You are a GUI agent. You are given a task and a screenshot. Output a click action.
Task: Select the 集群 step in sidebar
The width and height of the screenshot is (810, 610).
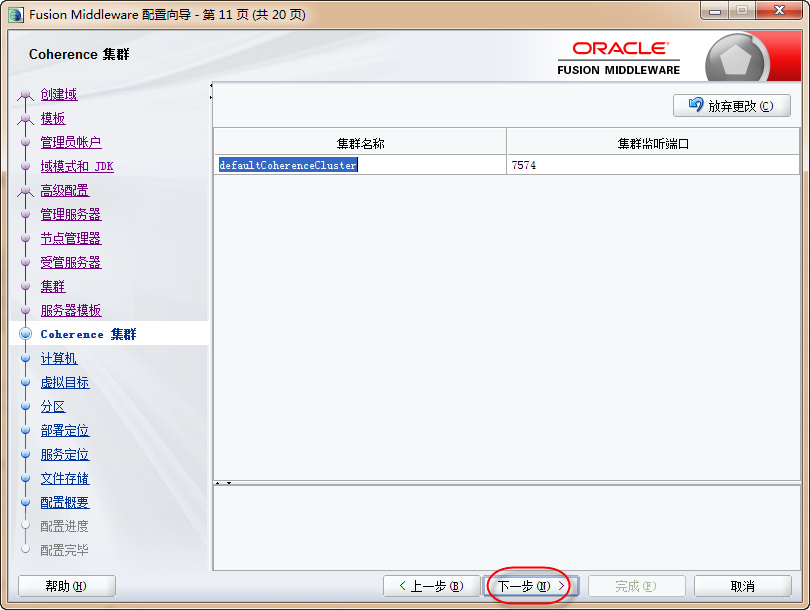(x=53, y=286)
